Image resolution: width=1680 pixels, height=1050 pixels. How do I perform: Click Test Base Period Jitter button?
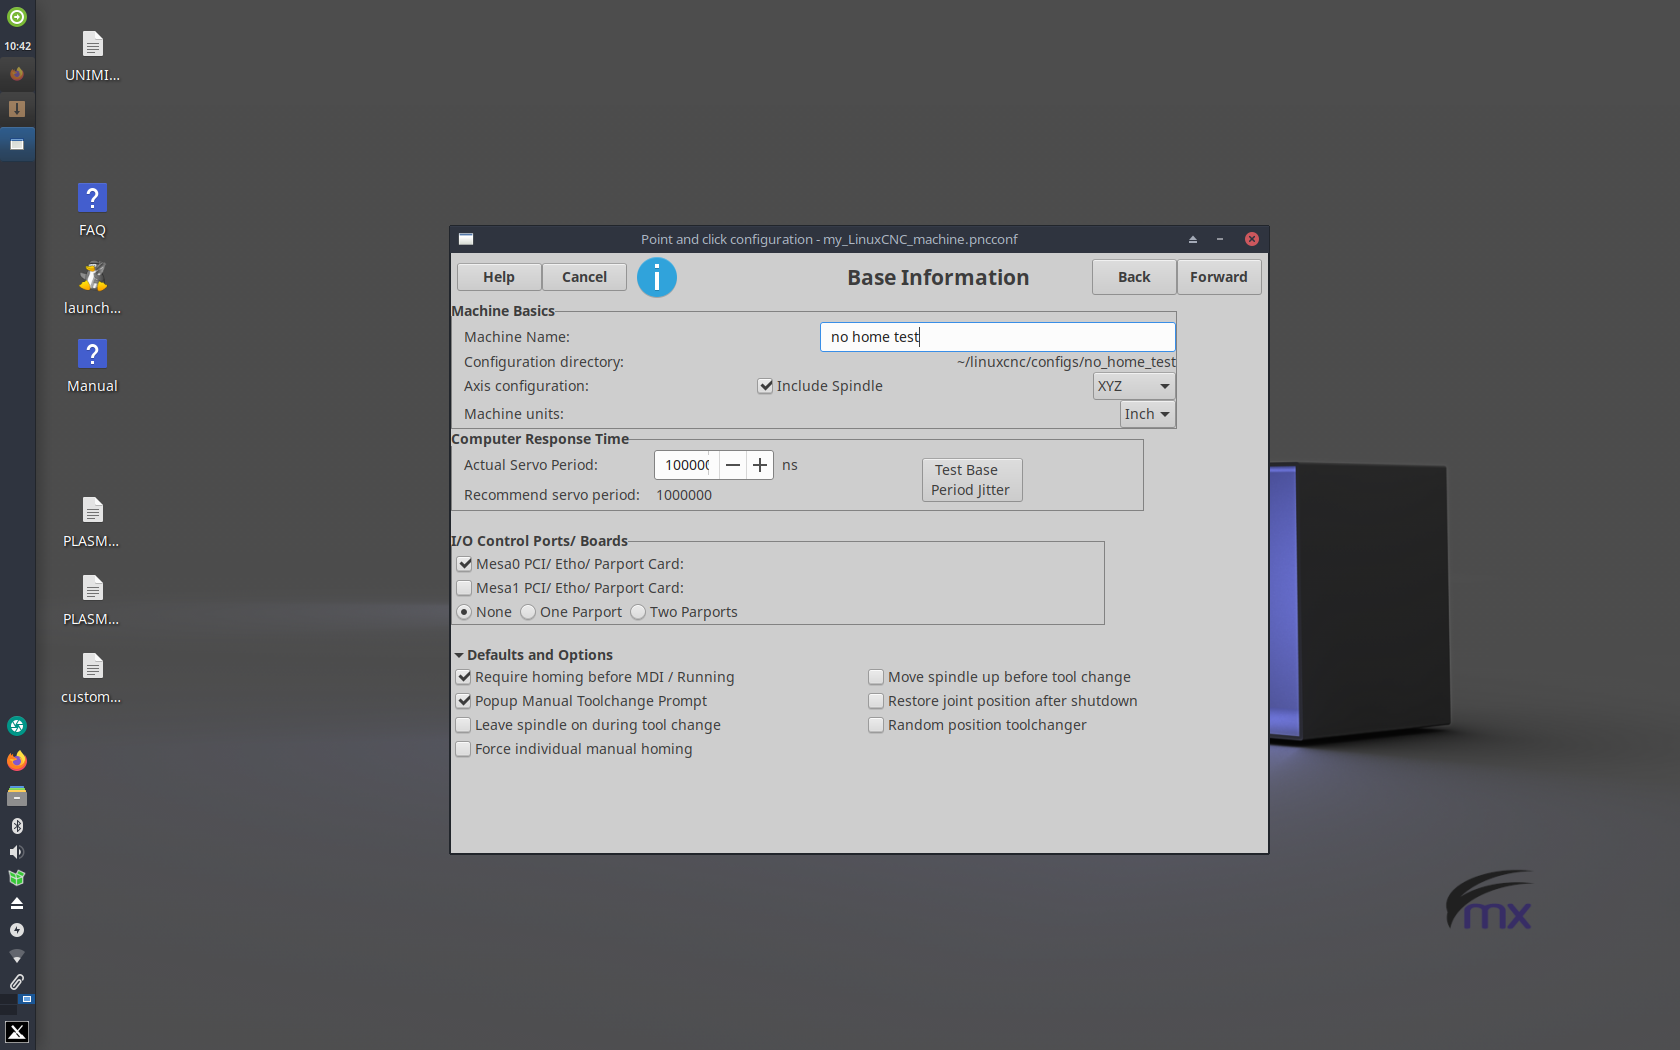coord(971,480)
